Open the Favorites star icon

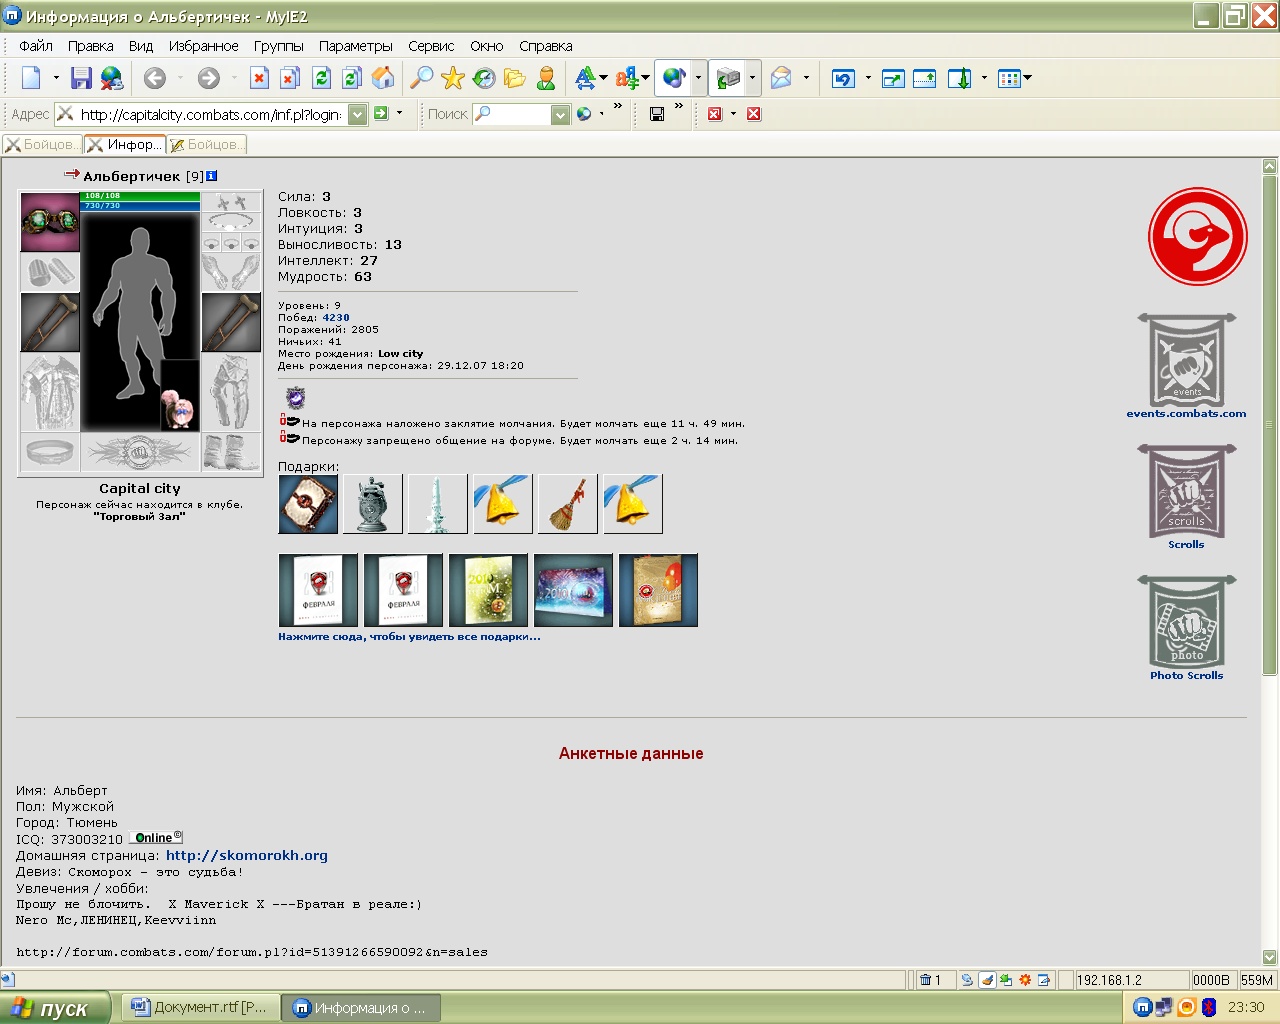tap(453, 78)
